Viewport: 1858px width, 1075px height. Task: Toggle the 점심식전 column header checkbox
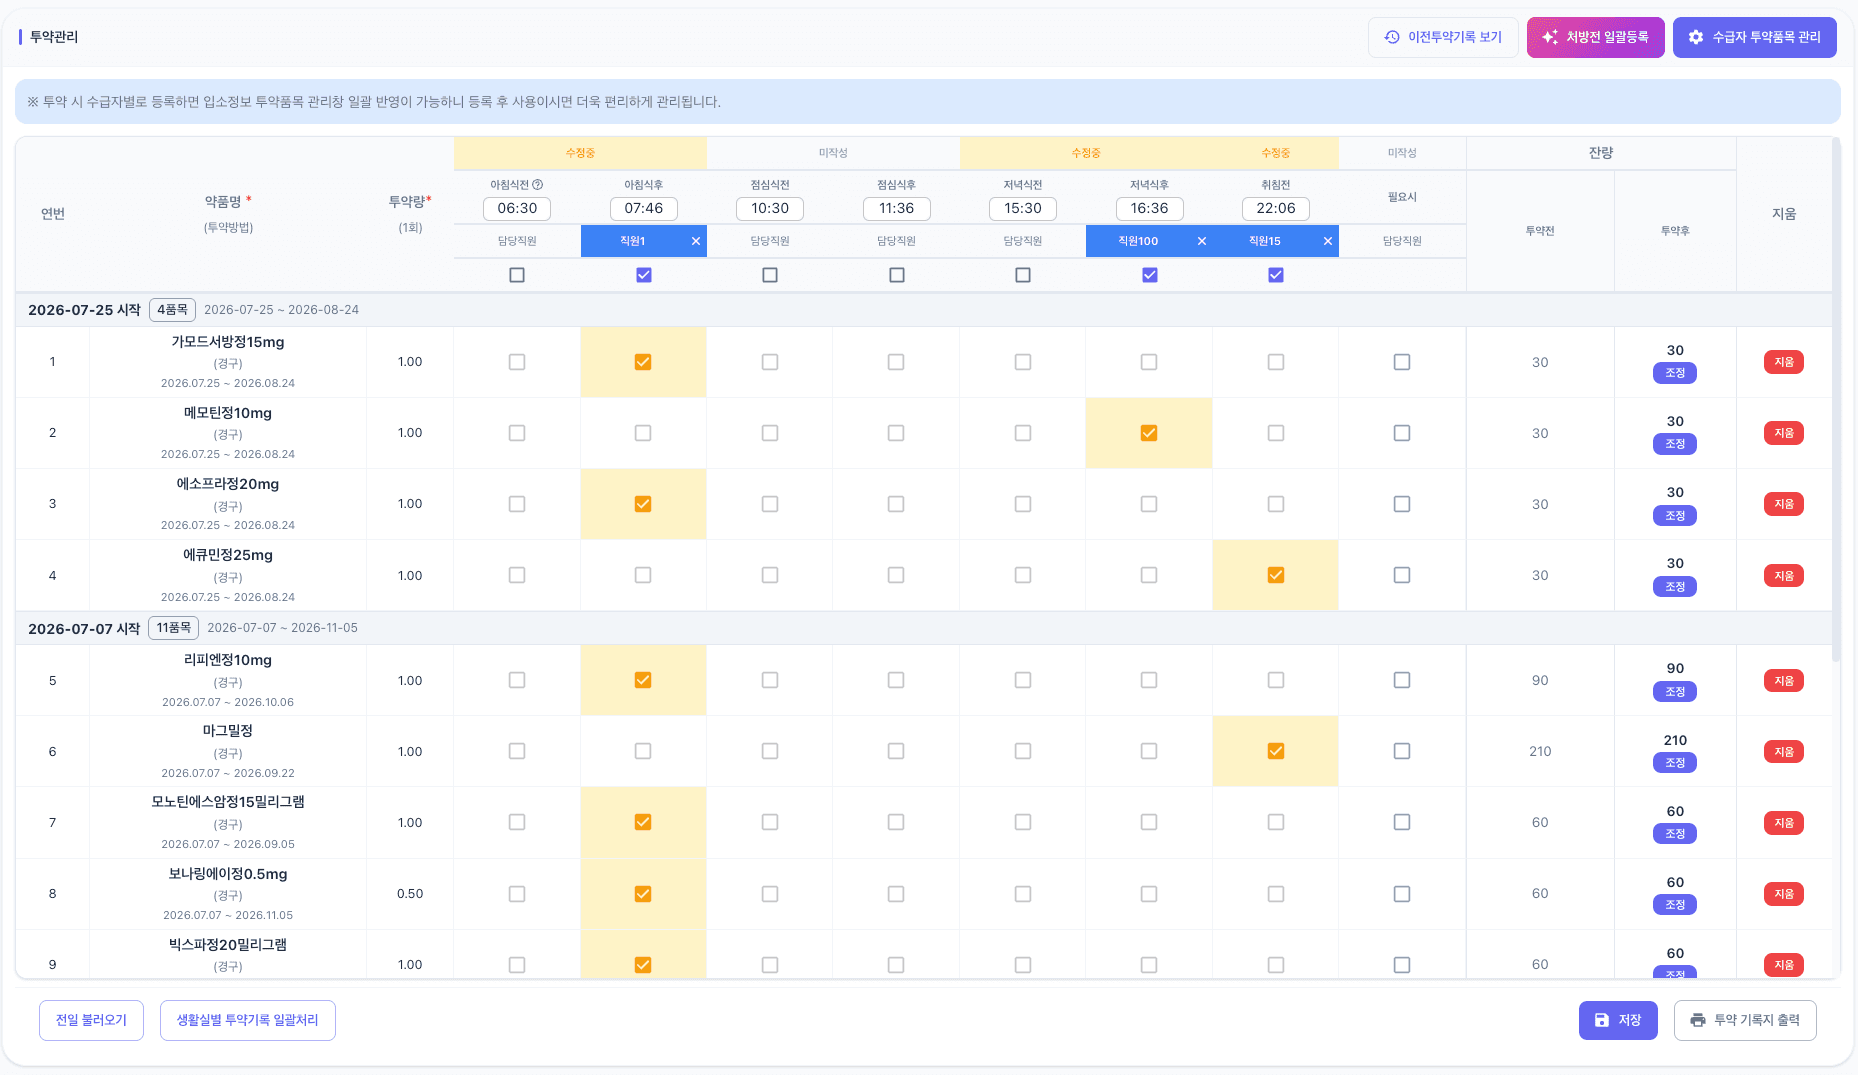[x=770, y=275]
